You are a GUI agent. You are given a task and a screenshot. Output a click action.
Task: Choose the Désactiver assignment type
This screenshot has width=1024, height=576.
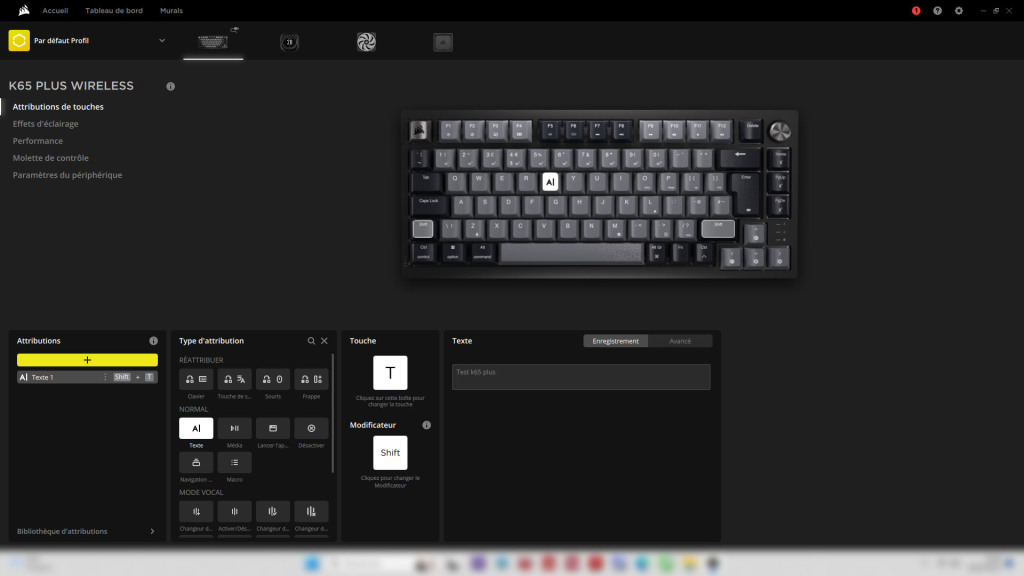click(312, 428)
